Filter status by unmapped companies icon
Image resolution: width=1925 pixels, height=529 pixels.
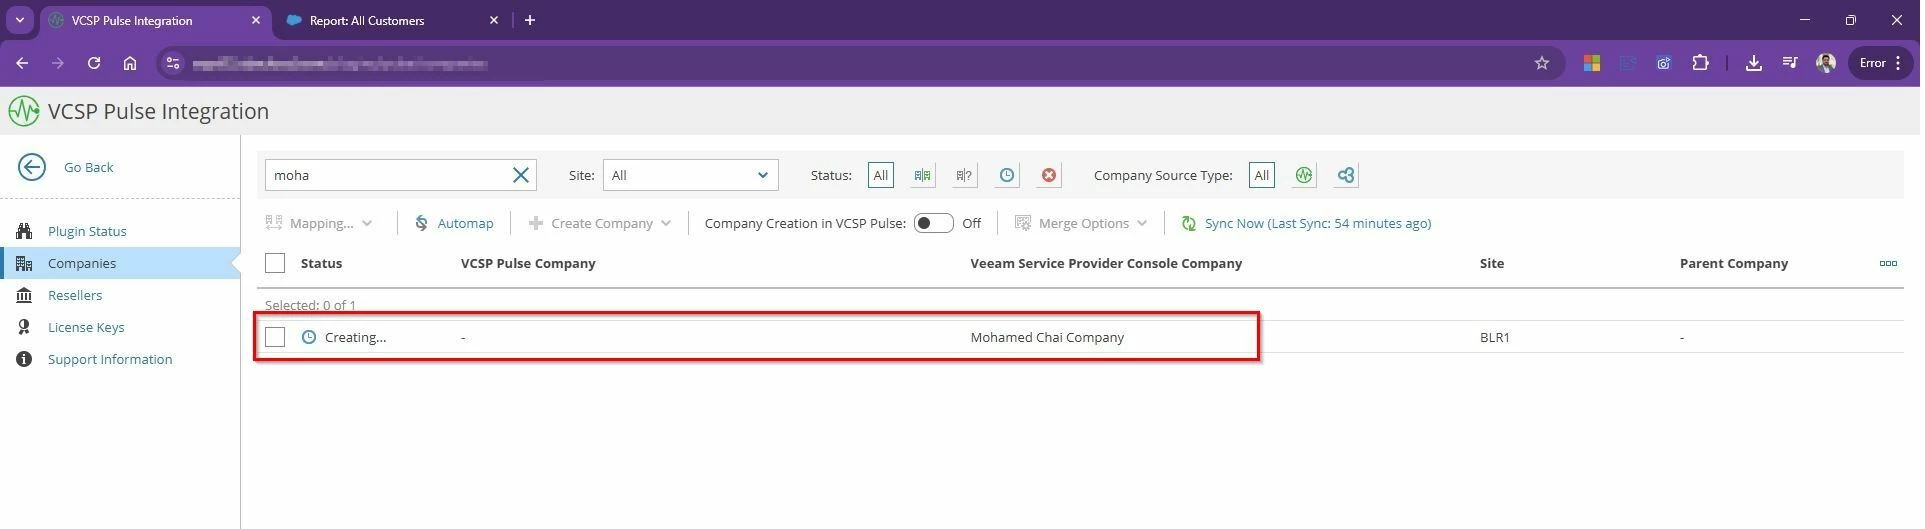[x=964, y=175]
